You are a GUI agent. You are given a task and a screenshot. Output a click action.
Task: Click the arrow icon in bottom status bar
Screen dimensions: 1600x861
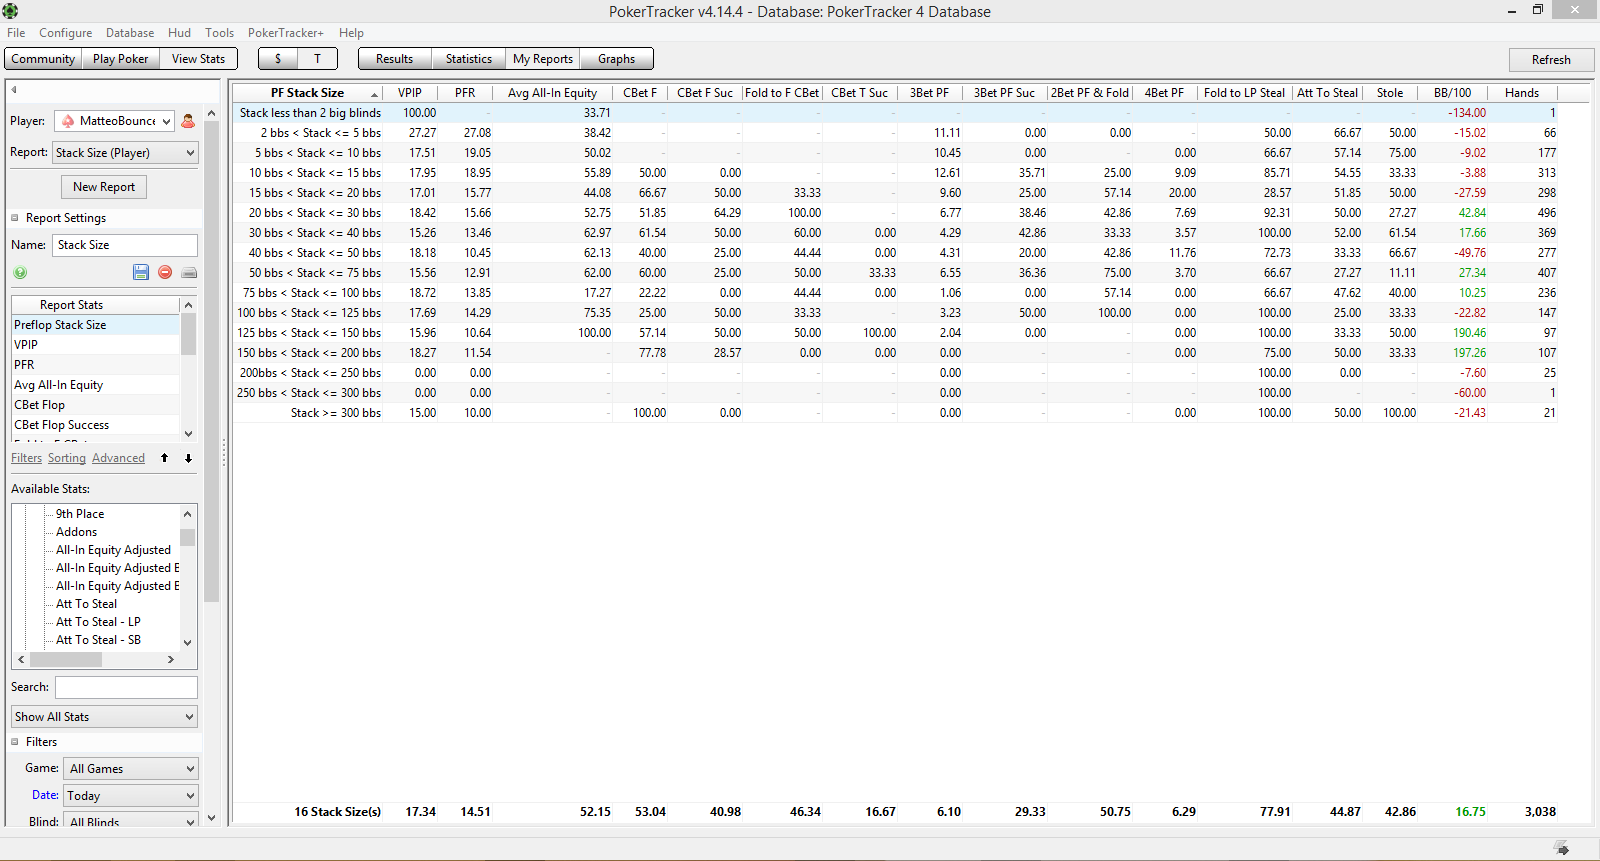tap(1562, 848)
